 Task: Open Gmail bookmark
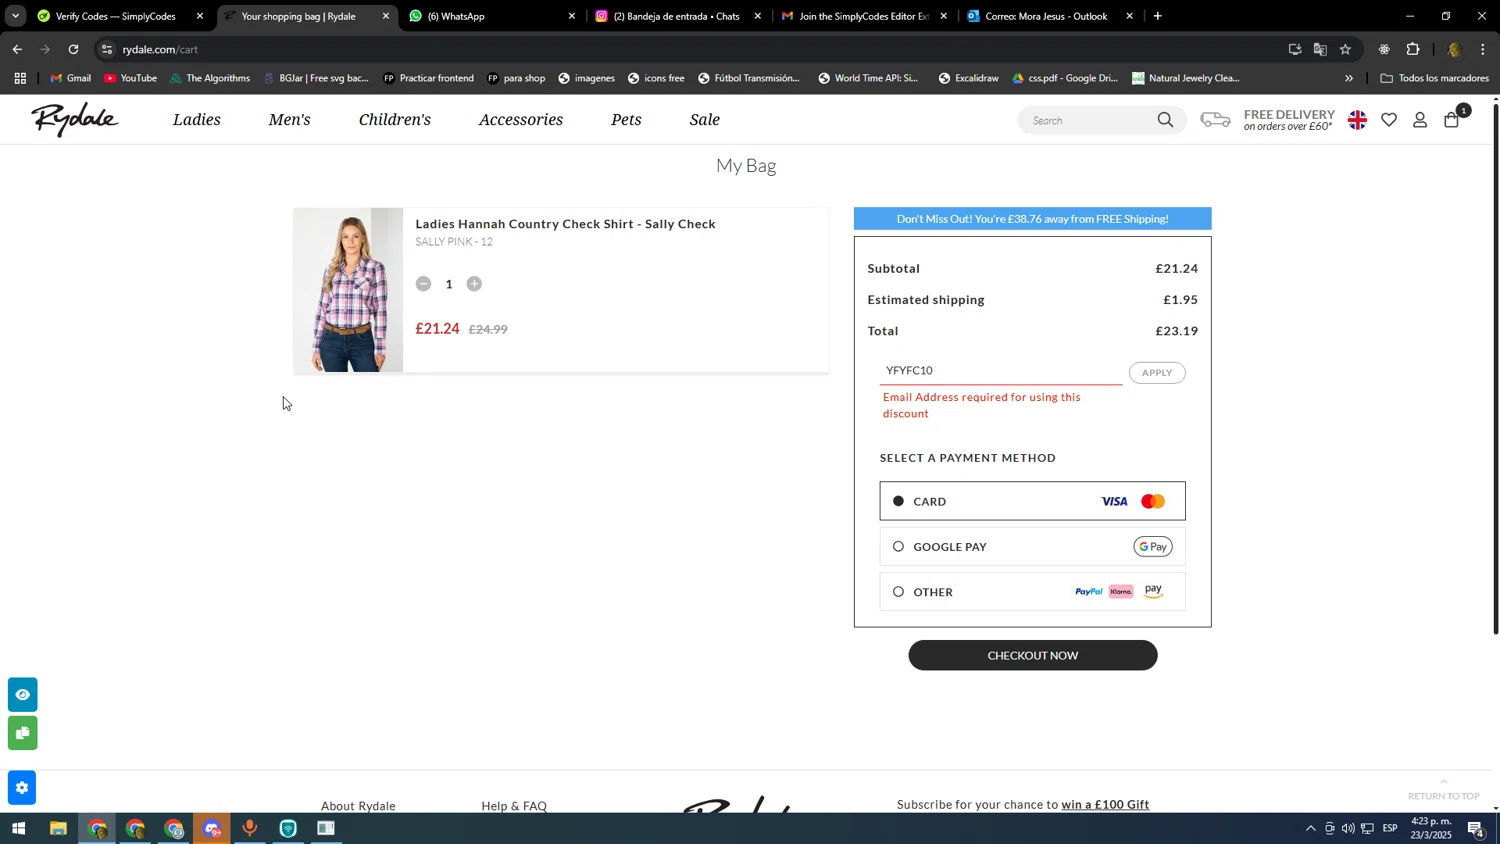point(70,78)
